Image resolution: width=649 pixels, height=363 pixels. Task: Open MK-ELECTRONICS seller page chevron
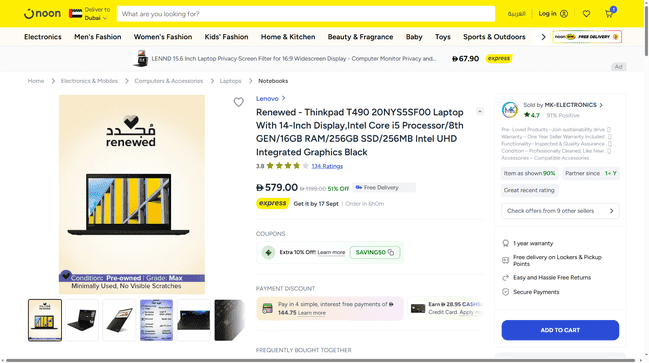(601, 105)
